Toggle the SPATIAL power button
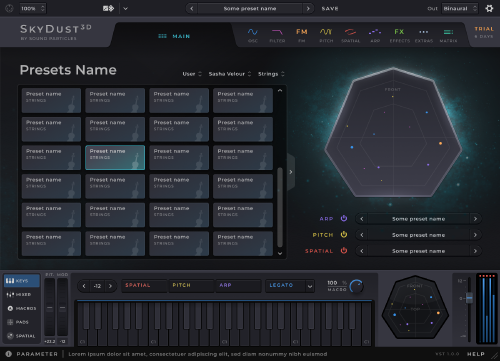 coord(344,250)
